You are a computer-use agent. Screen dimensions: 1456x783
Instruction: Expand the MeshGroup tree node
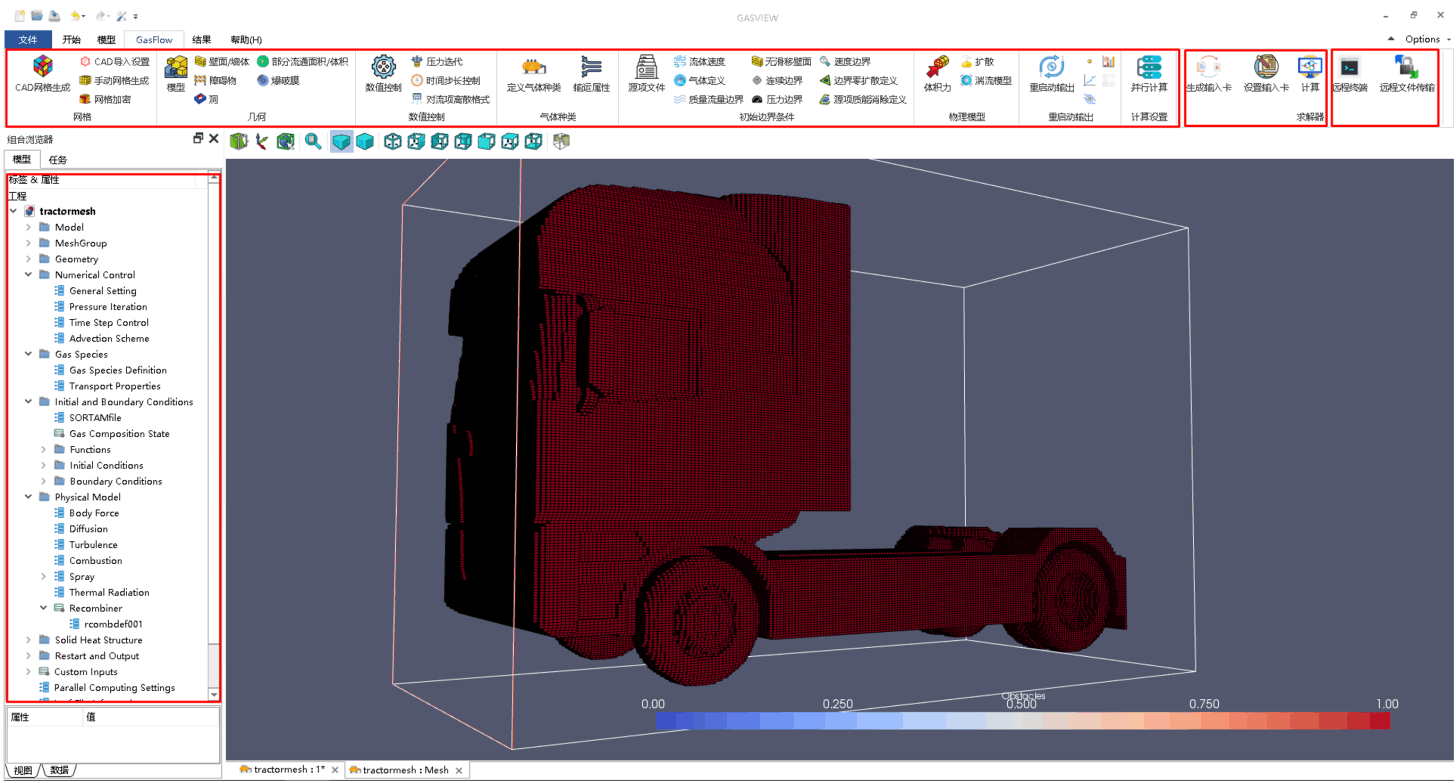coord(28,243)
